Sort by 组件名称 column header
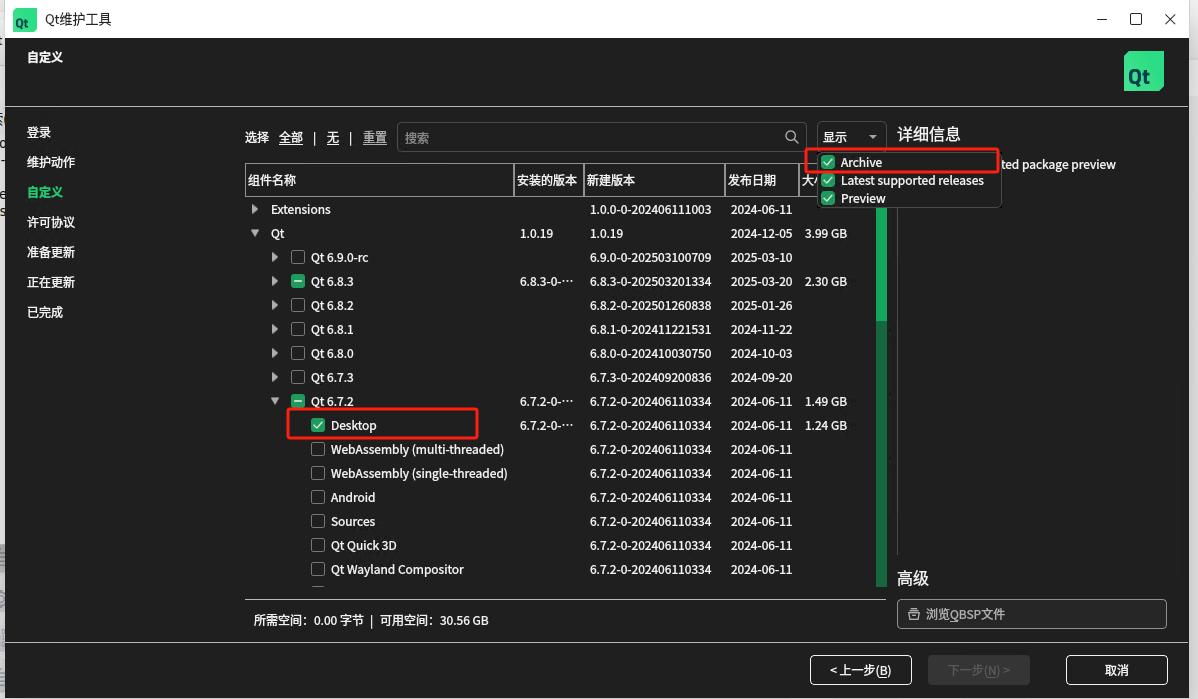1198x699 pixels. [379, 180]
